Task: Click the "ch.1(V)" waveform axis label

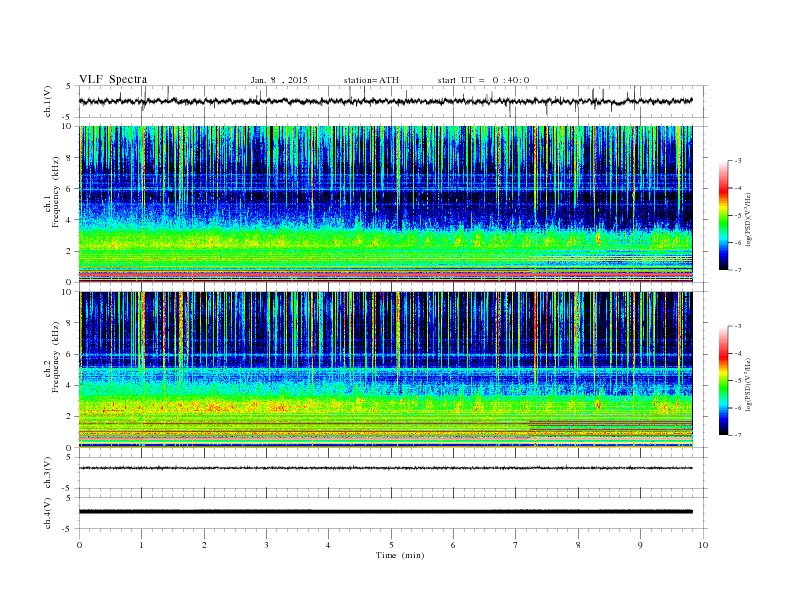Action: pyautogui.click(x=48, y=101)
